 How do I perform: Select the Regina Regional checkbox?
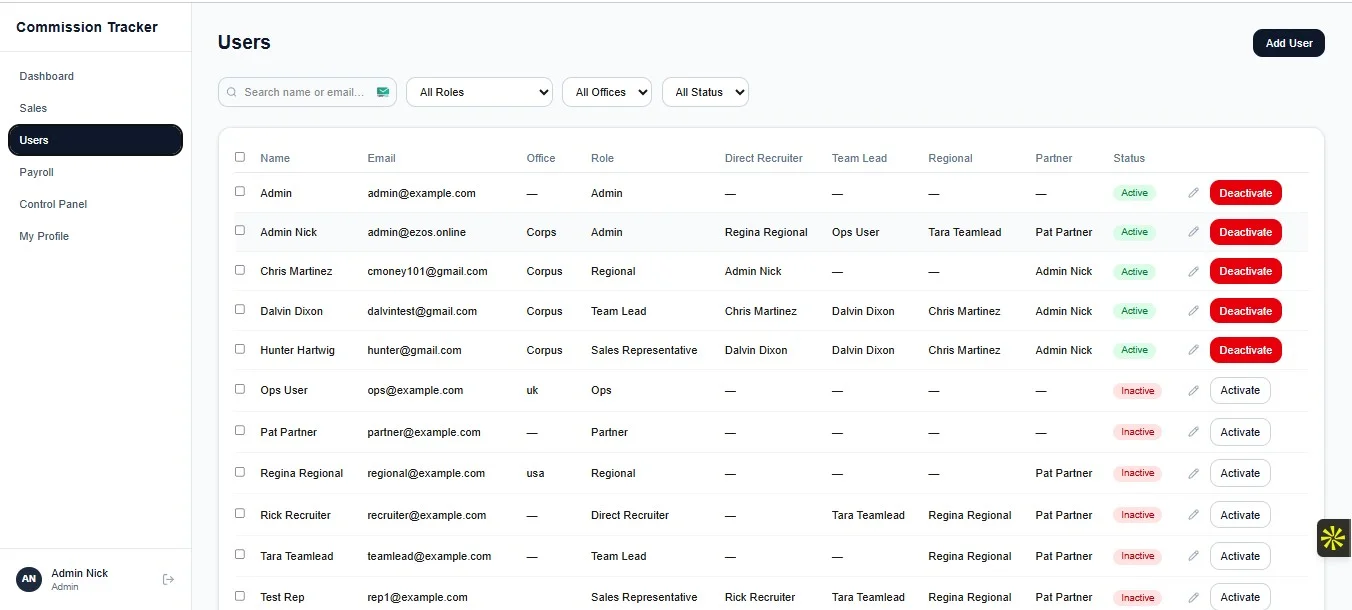[x=240, y=472]
